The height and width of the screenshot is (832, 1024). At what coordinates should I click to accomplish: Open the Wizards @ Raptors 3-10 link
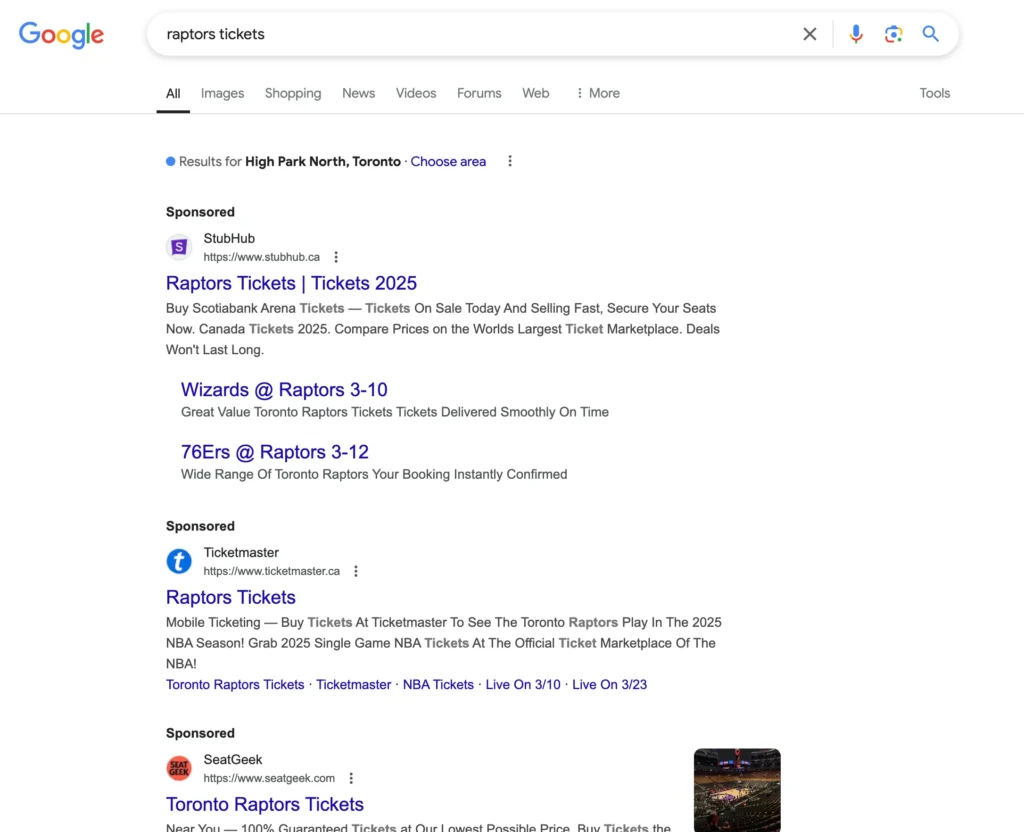pyautogui.click(x=284, y=390)
